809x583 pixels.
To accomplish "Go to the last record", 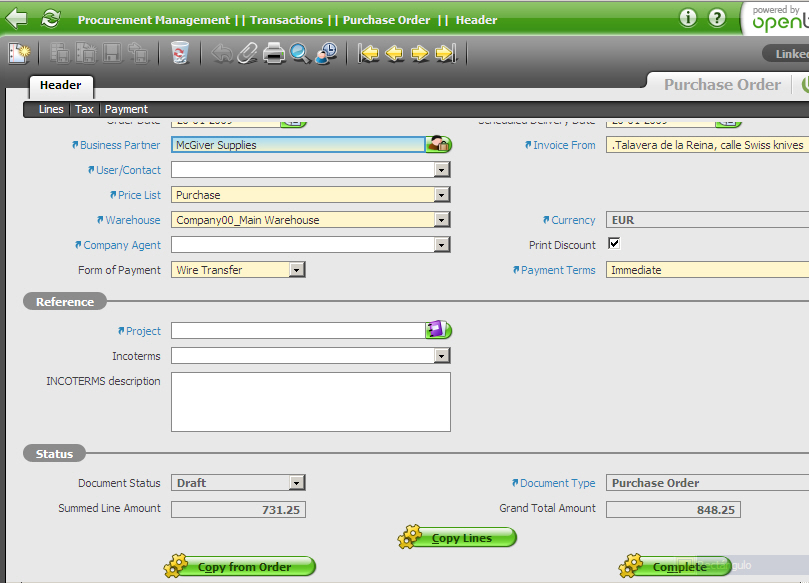I will pos(446,53).
